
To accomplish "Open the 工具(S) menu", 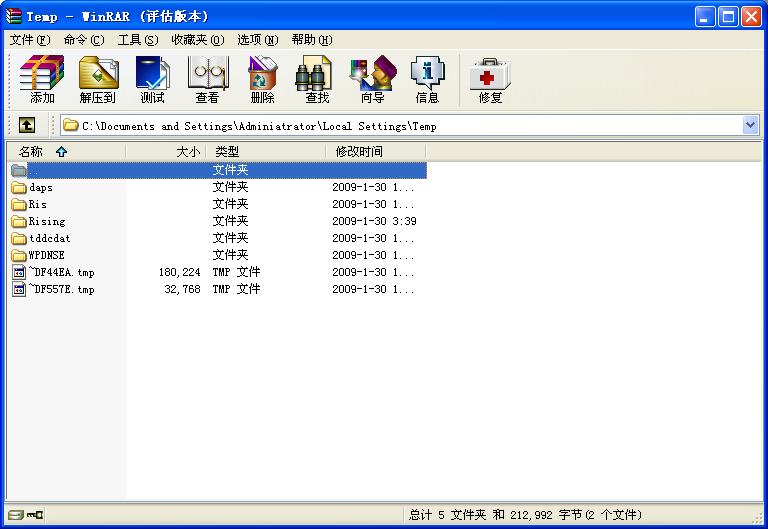I will point(138,40).
